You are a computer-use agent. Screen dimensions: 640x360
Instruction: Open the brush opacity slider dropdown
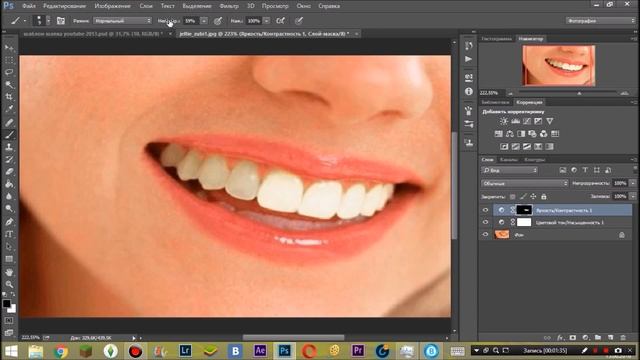204,20
